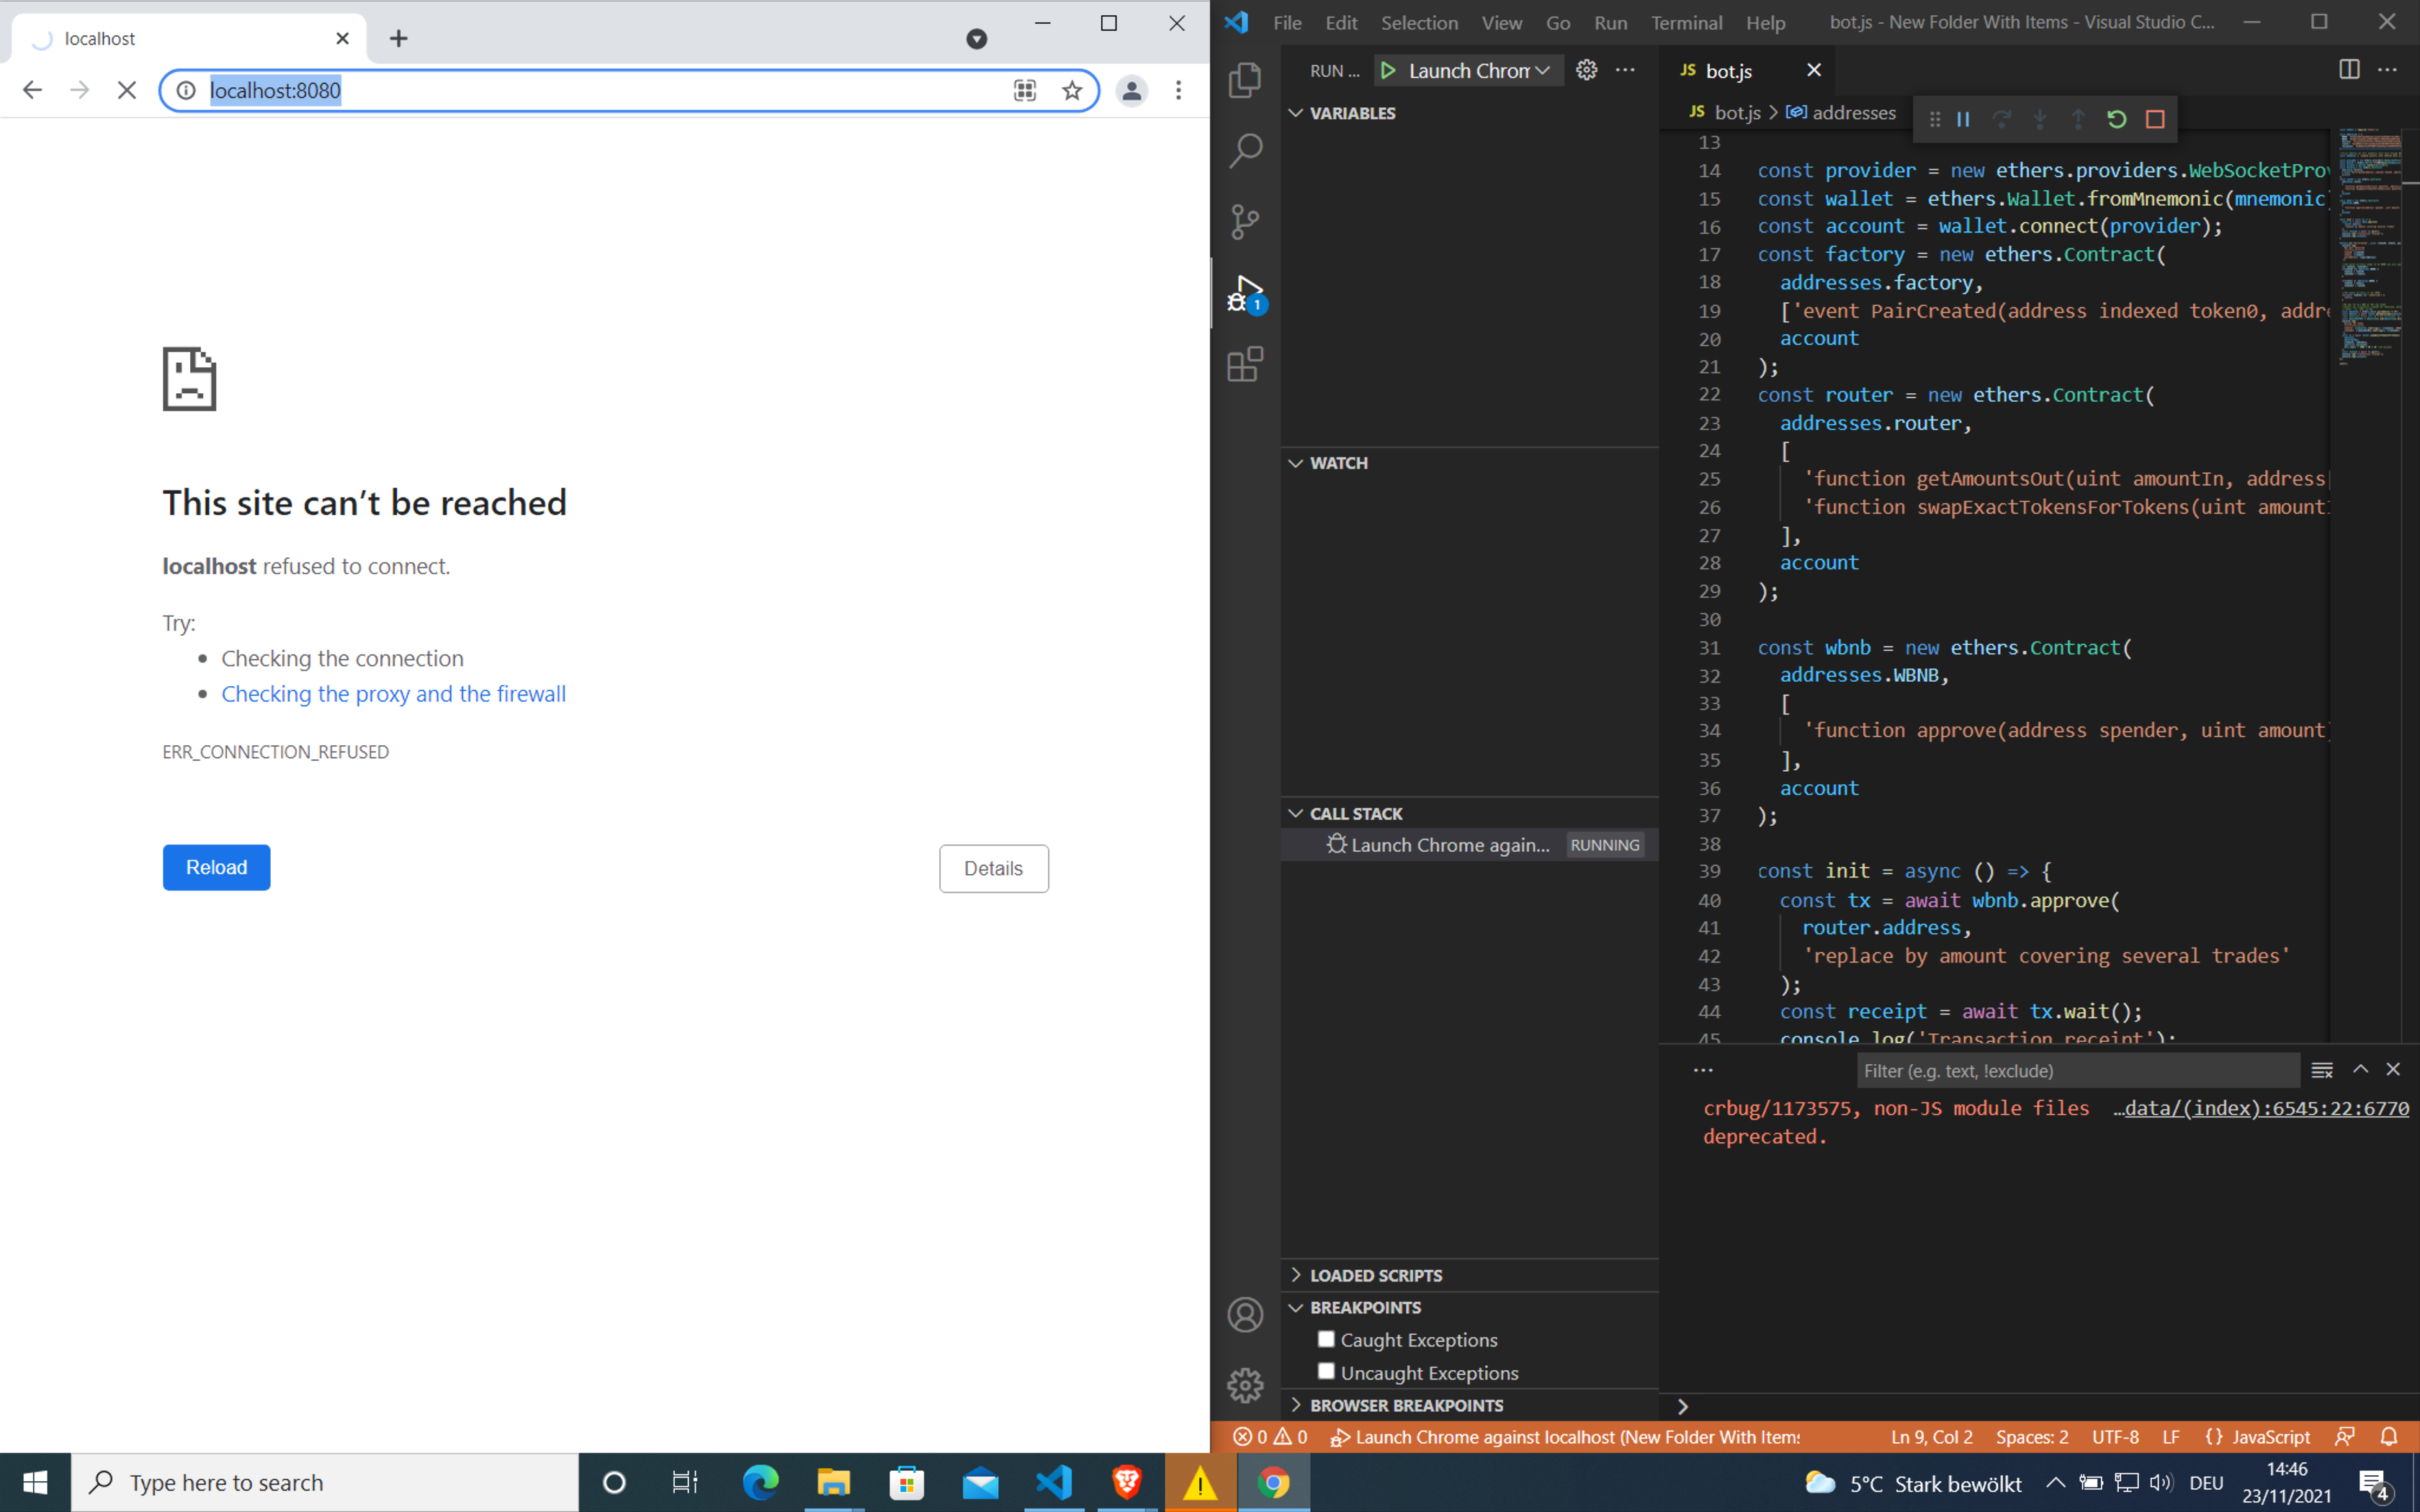This screenshot has height=1512, width=2420.
Task: Split the editor to the right
Action: [2349, 69]
